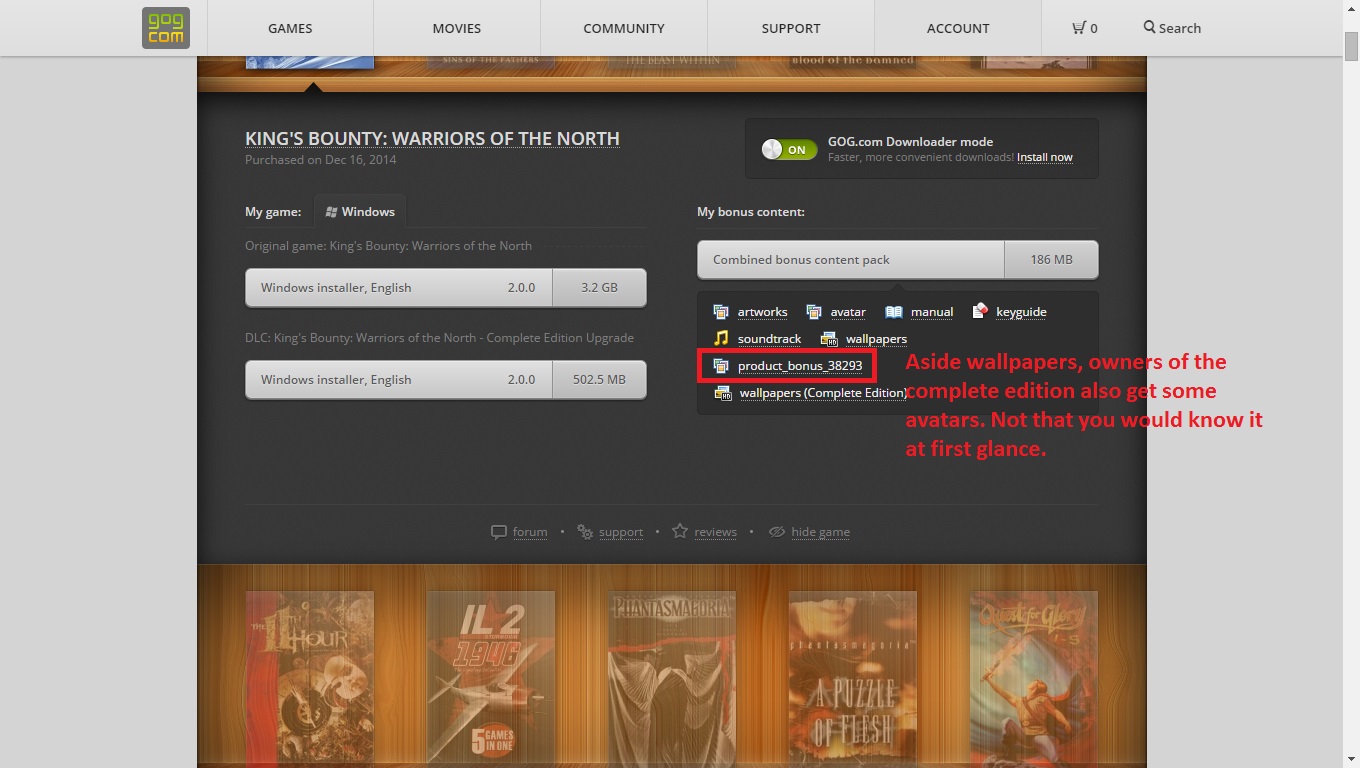Select the A Puzzle of Flesh cover
1360x768 pixels.
(x=853, y=678)
